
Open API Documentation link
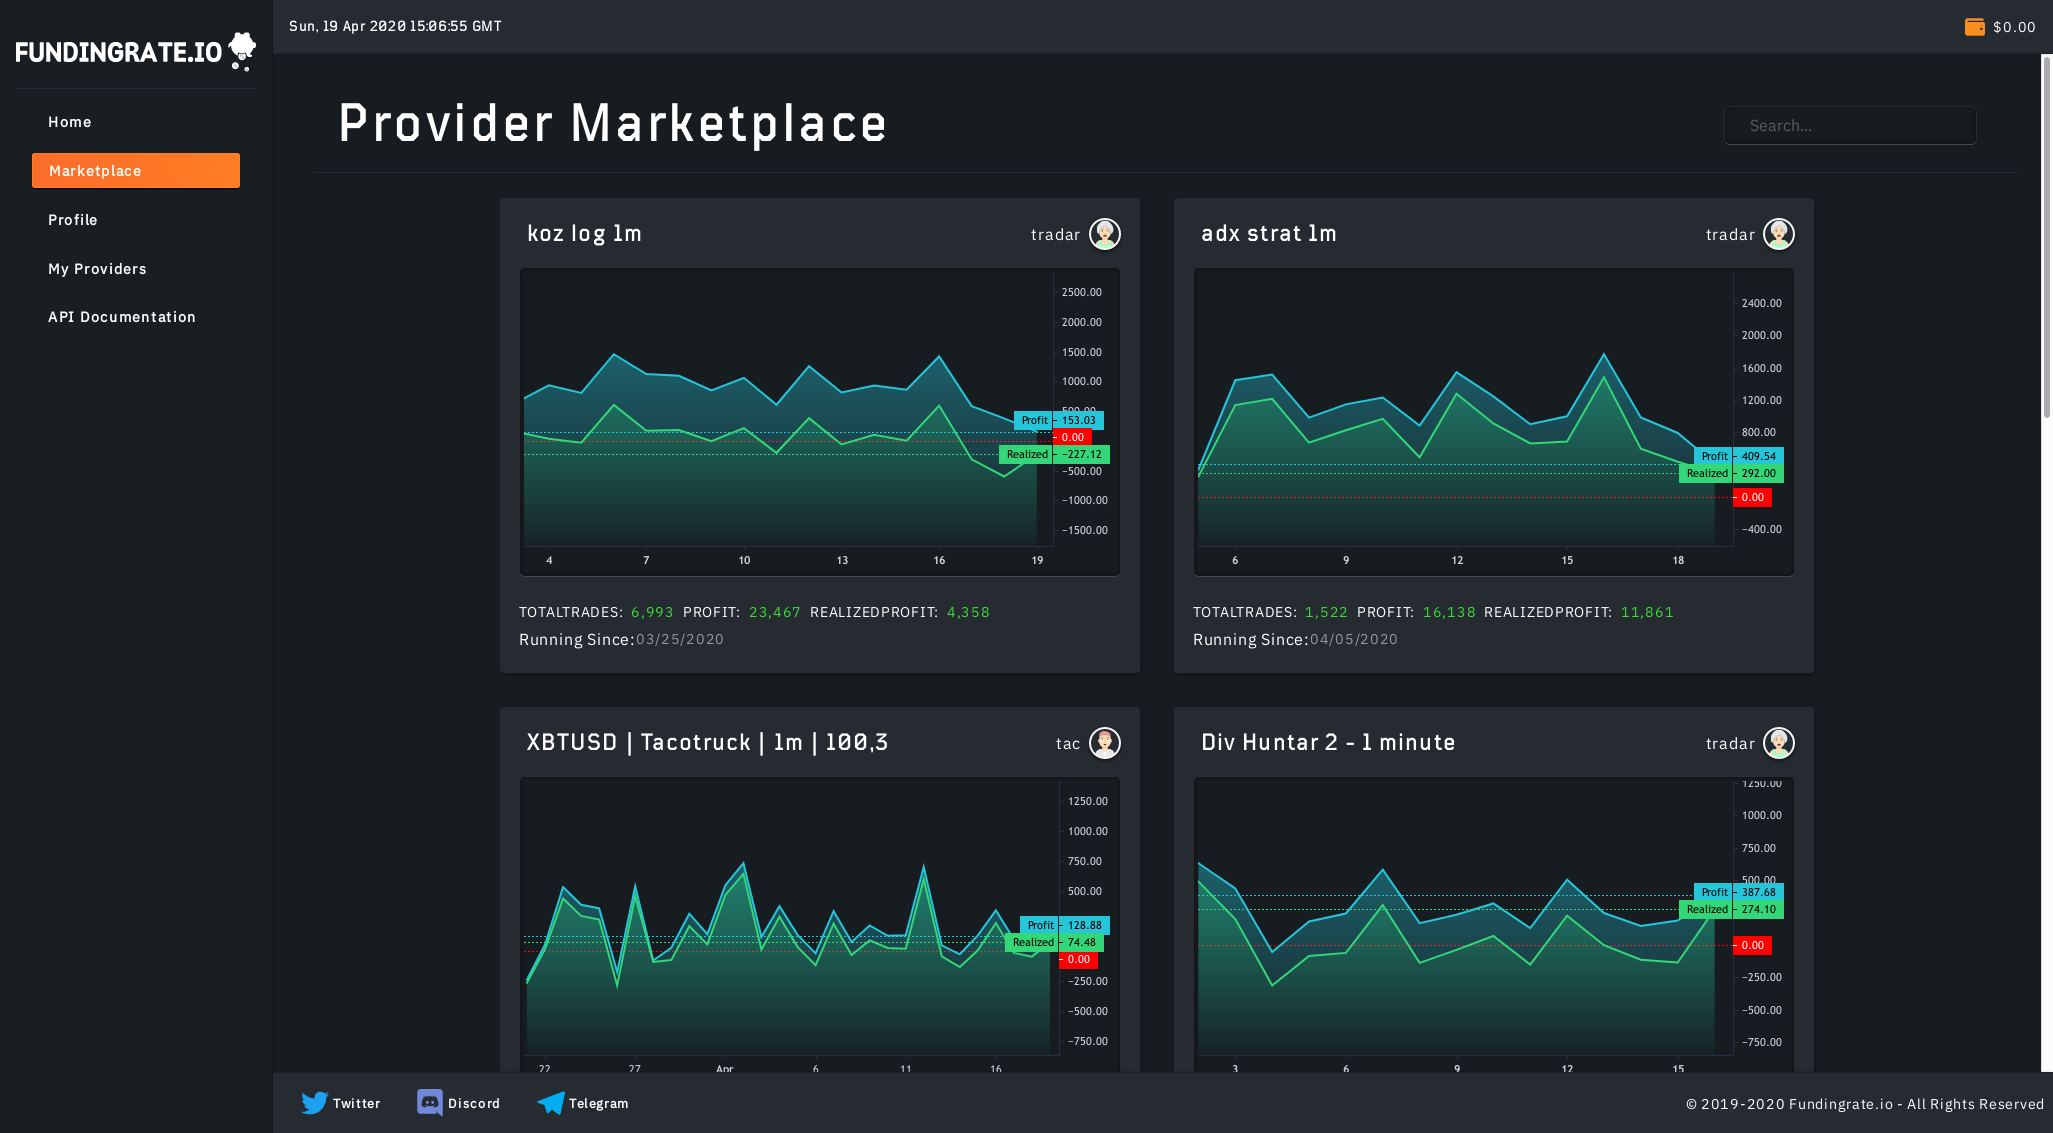122,317
